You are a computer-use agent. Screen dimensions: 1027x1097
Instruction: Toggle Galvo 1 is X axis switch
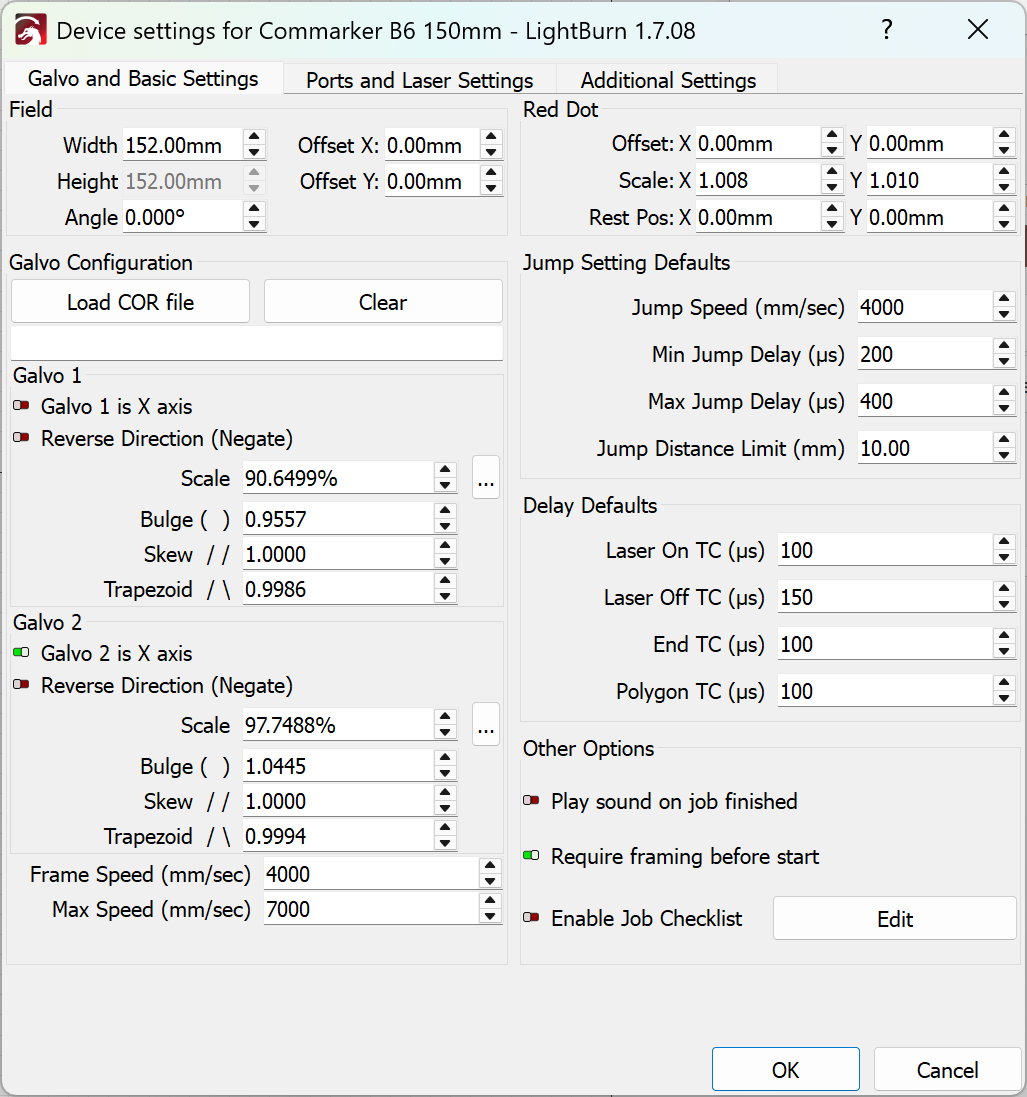22,407
